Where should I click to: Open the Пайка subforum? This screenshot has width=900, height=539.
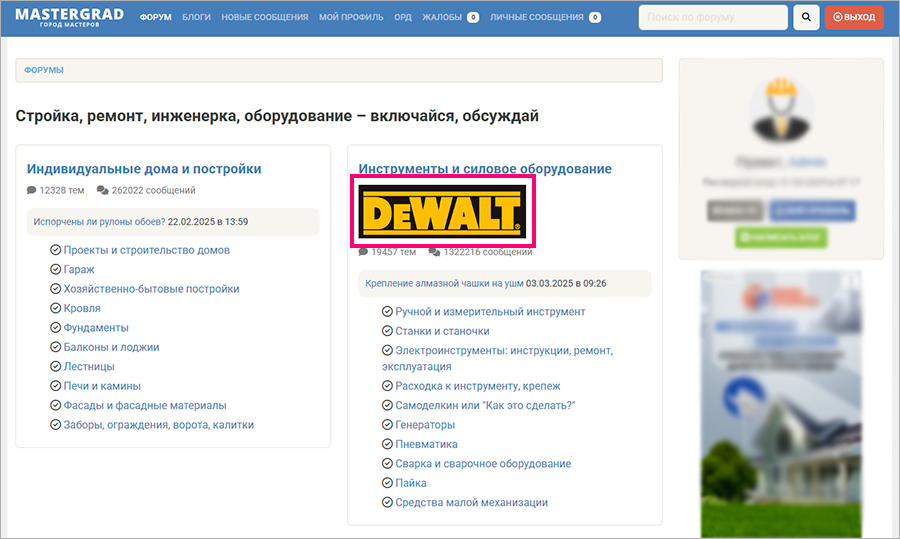click(x=410, y=484)
